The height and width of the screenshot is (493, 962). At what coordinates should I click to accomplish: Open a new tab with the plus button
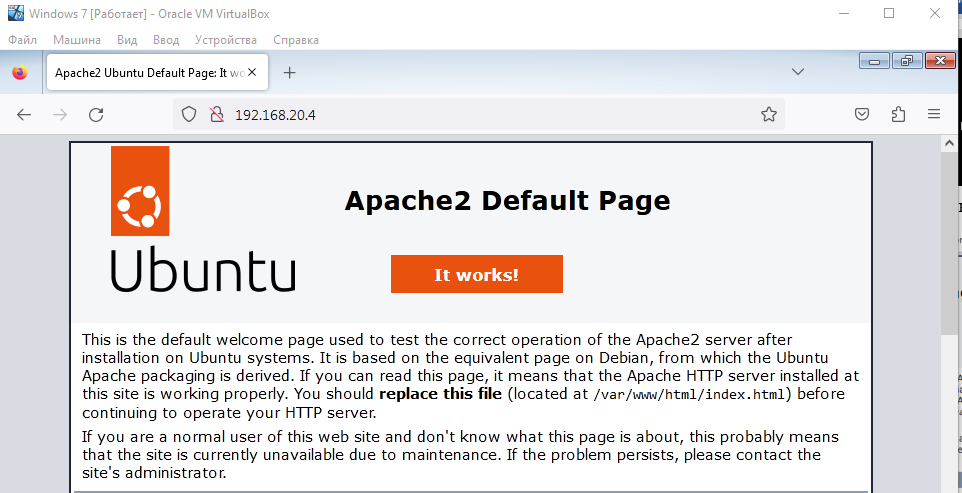pyautogui.click(x=290, y=72)
